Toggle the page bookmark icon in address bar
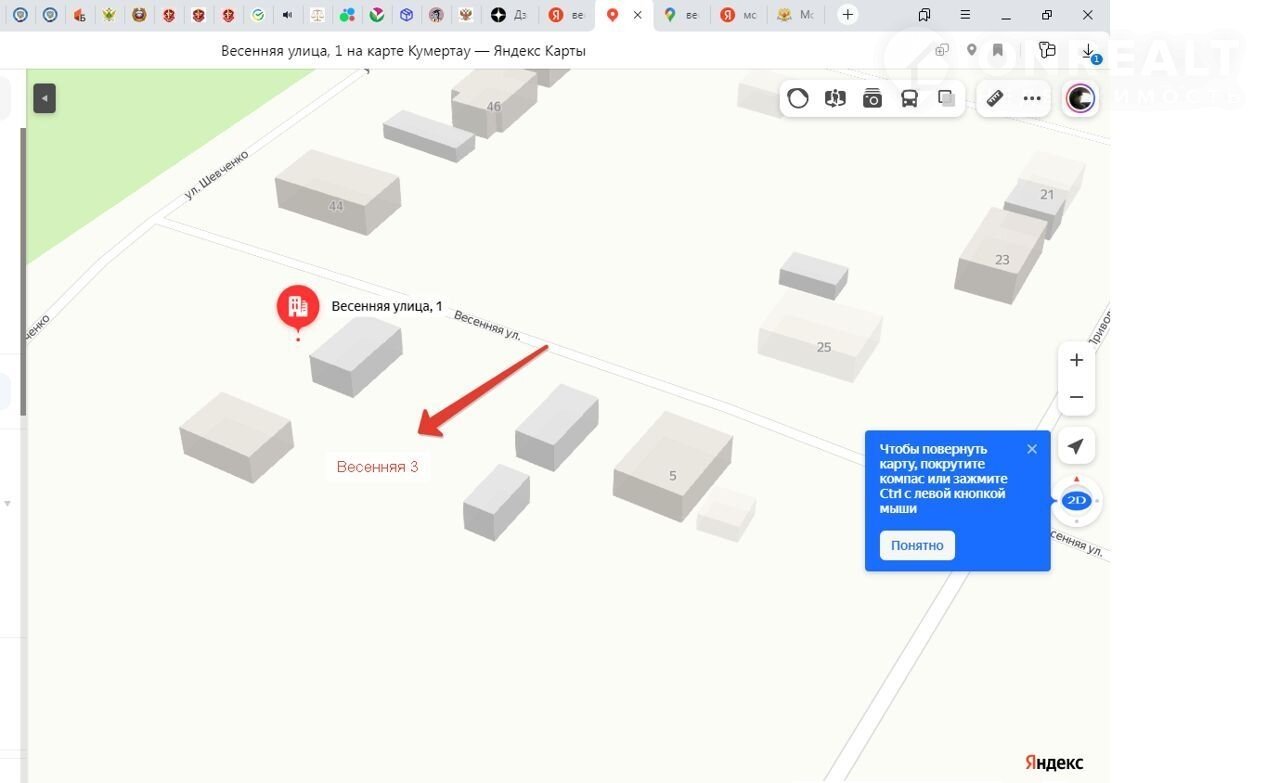 [x=998, y=51]
